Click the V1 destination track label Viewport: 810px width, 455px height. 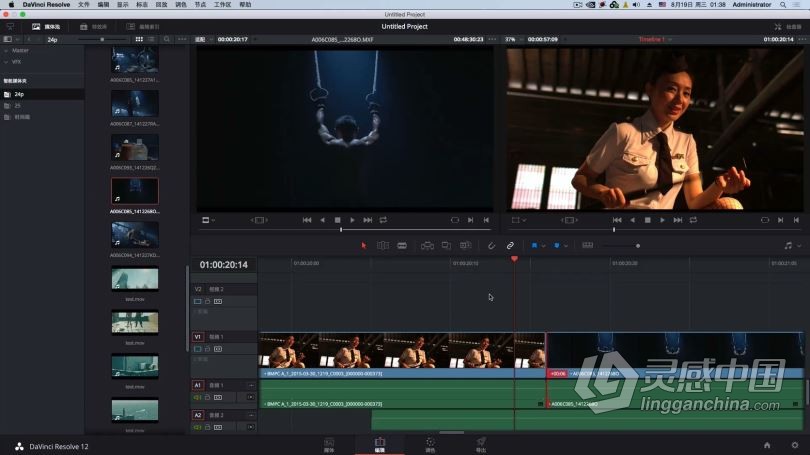click(198, 337)
